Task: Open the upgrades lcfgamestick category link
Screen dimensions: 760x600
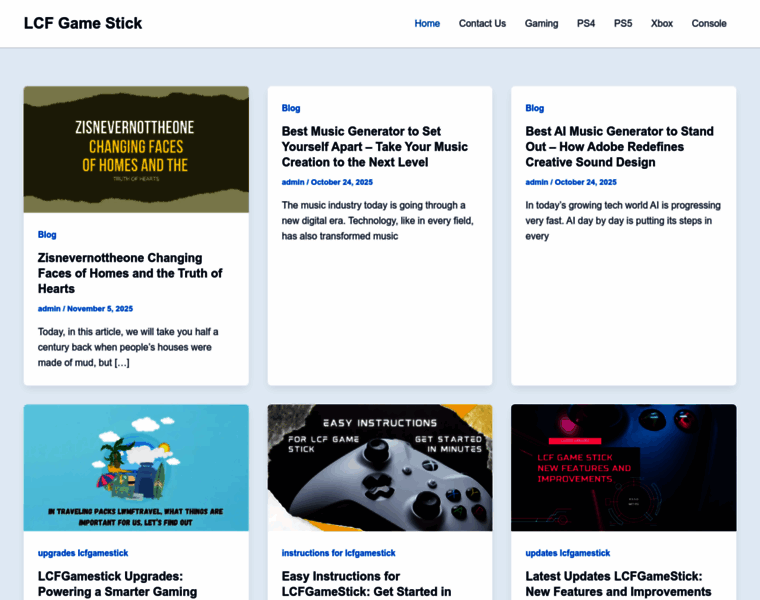Action: [83, 553]
